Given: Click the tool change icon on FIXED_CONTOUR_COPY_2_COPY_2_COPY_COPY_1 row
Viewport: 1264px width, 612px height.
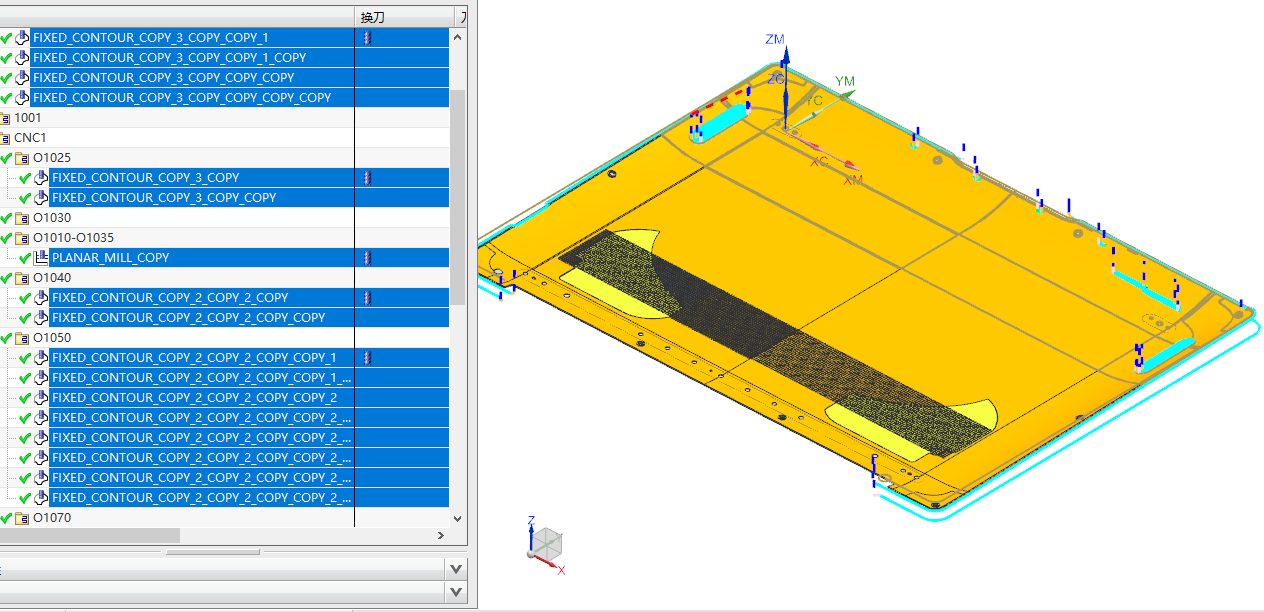Looking at the screenshot, I should click(367, 358).
